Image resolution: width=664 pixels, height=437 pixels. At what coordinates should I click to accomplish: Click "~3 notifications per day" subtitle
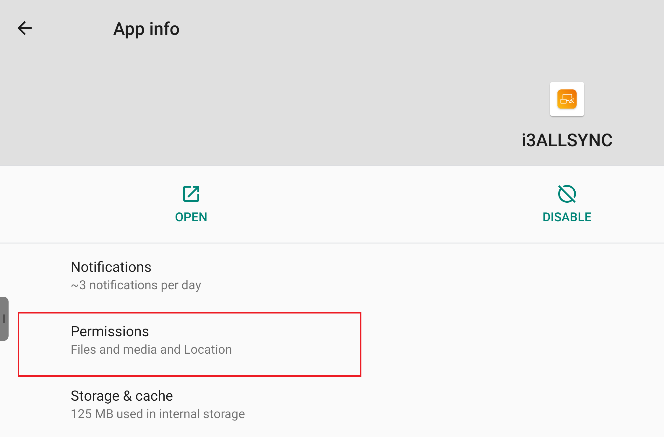click(136, 285)
